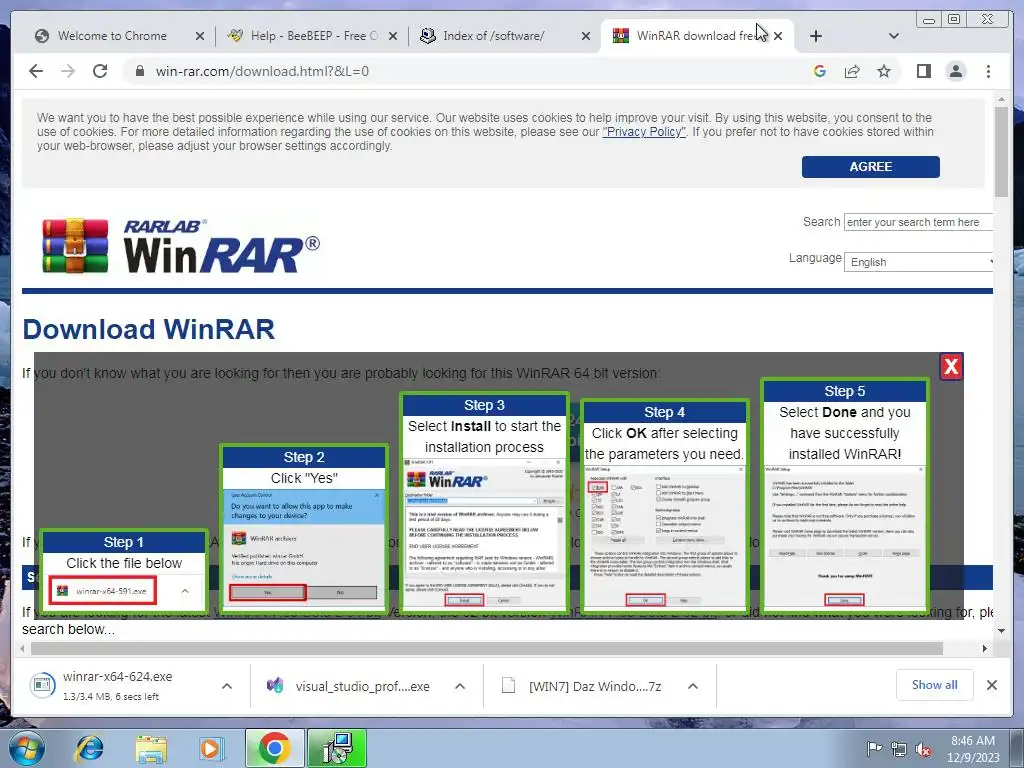Viewport: 1024px width, 768px height.
Task: Switch to Index of /software/ tab
Action: (493, 36)
